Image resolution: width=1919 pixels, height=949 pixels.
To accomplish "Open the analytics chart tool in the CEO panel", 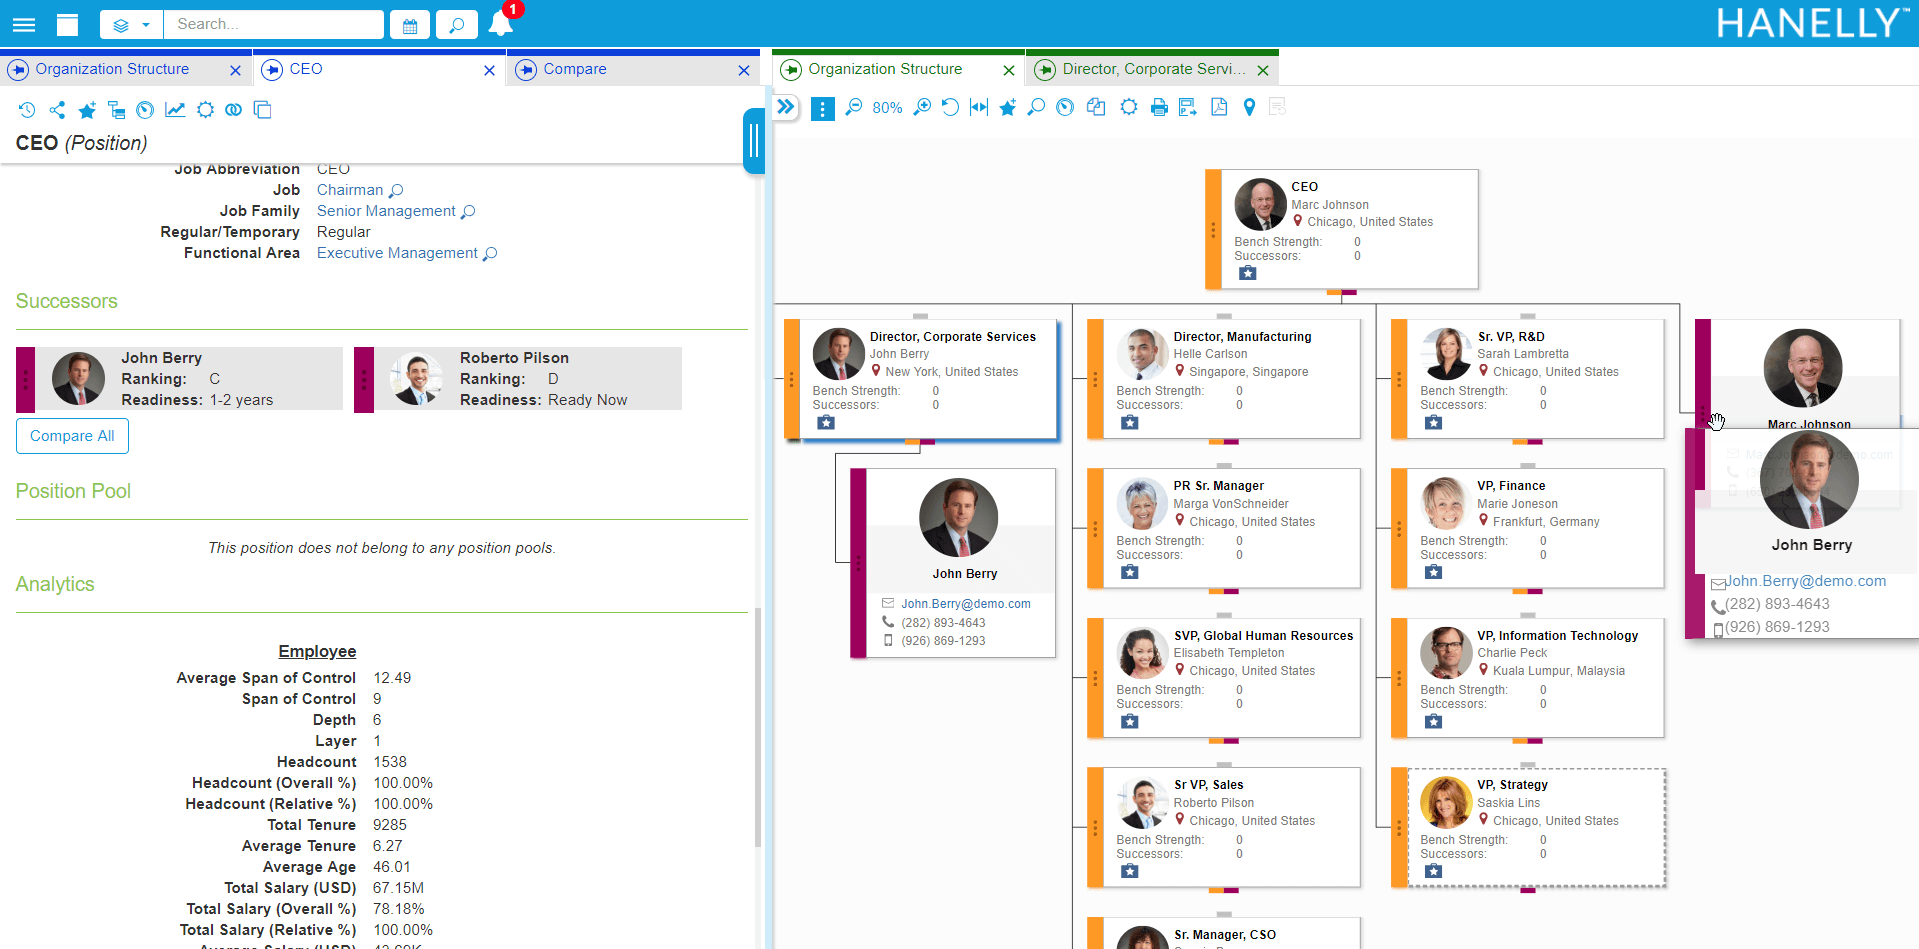I will point(175,110).
